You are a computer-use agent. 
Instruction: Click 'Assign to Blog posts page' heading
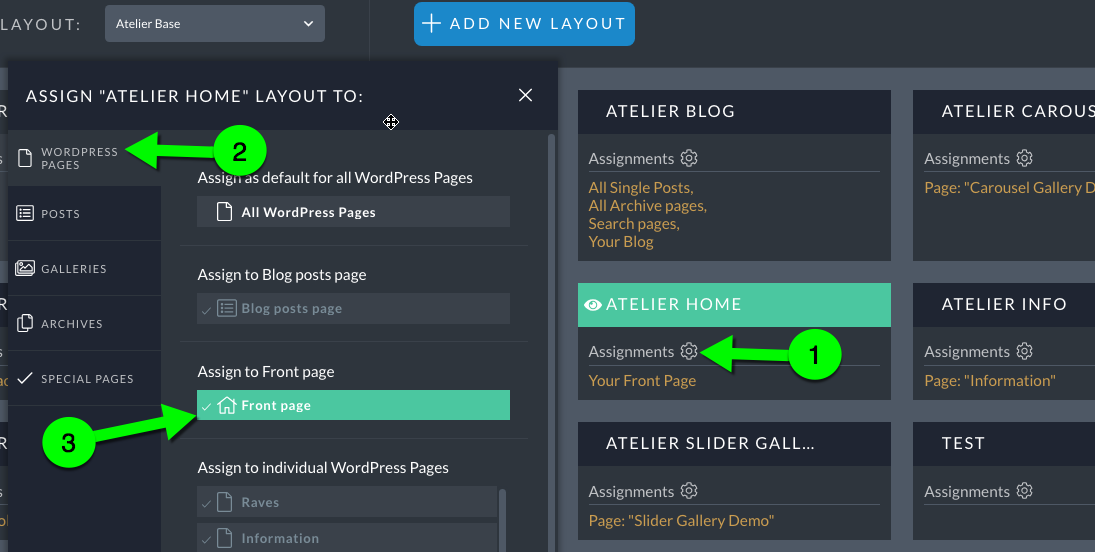coord(281,275)
